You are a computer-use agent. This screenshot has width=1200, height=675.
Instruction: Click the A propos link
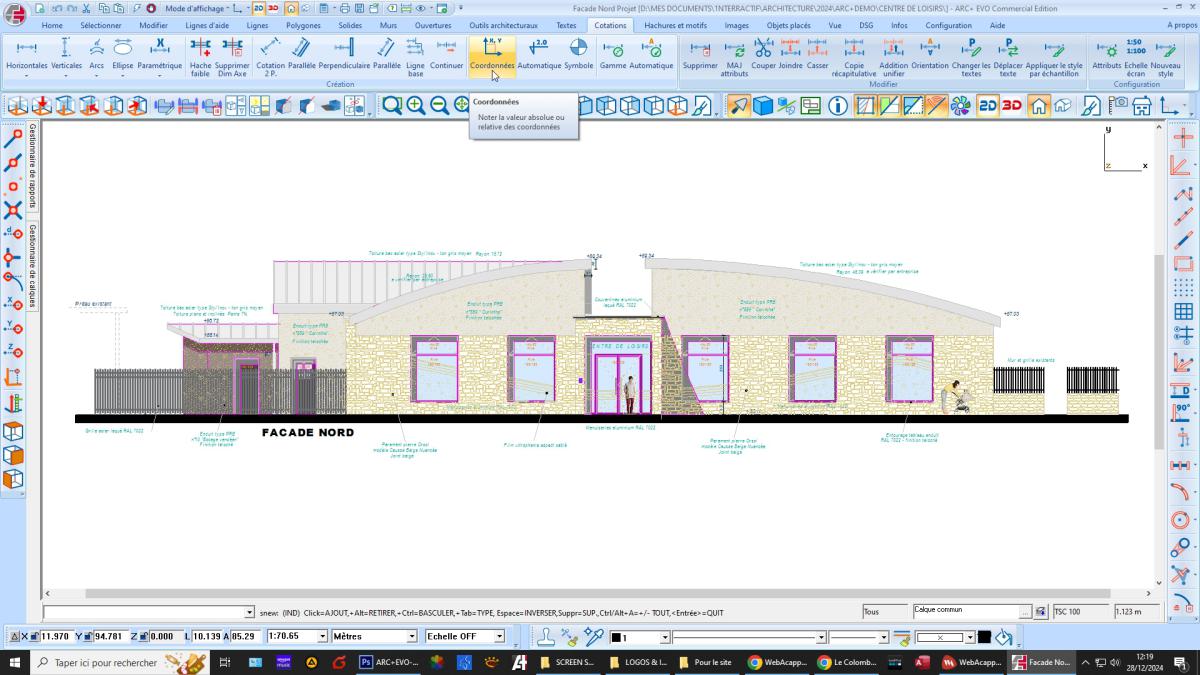[1181, 25]
